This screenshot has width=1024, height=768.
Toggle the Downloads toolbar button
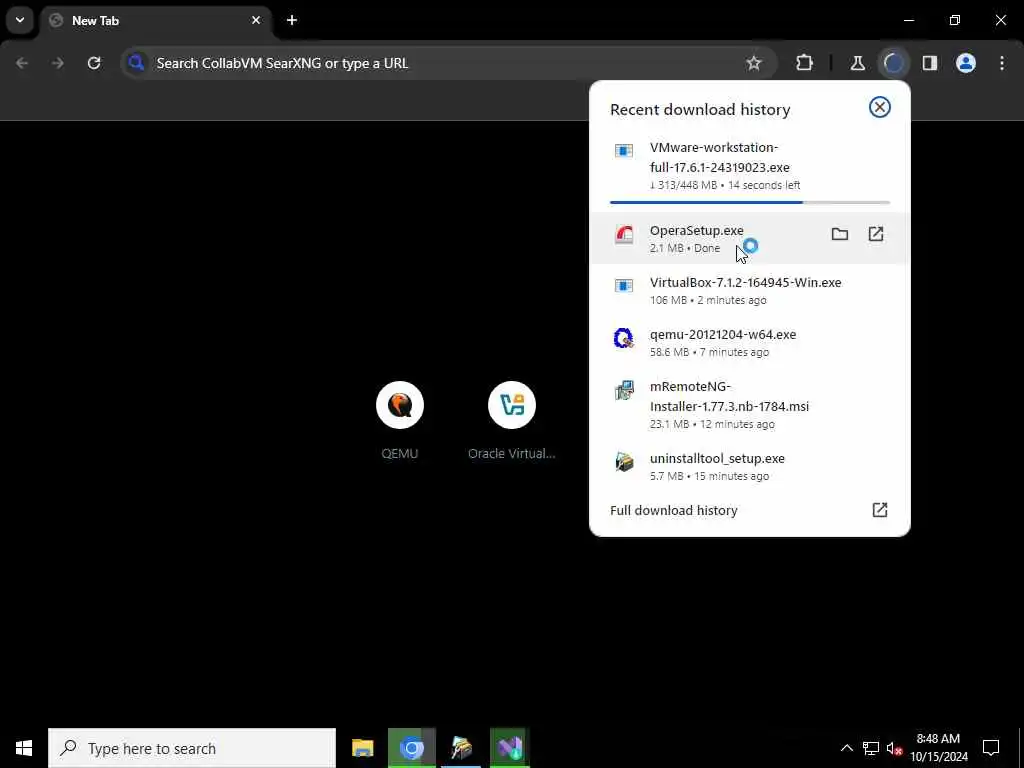click(x=893, y=63)
